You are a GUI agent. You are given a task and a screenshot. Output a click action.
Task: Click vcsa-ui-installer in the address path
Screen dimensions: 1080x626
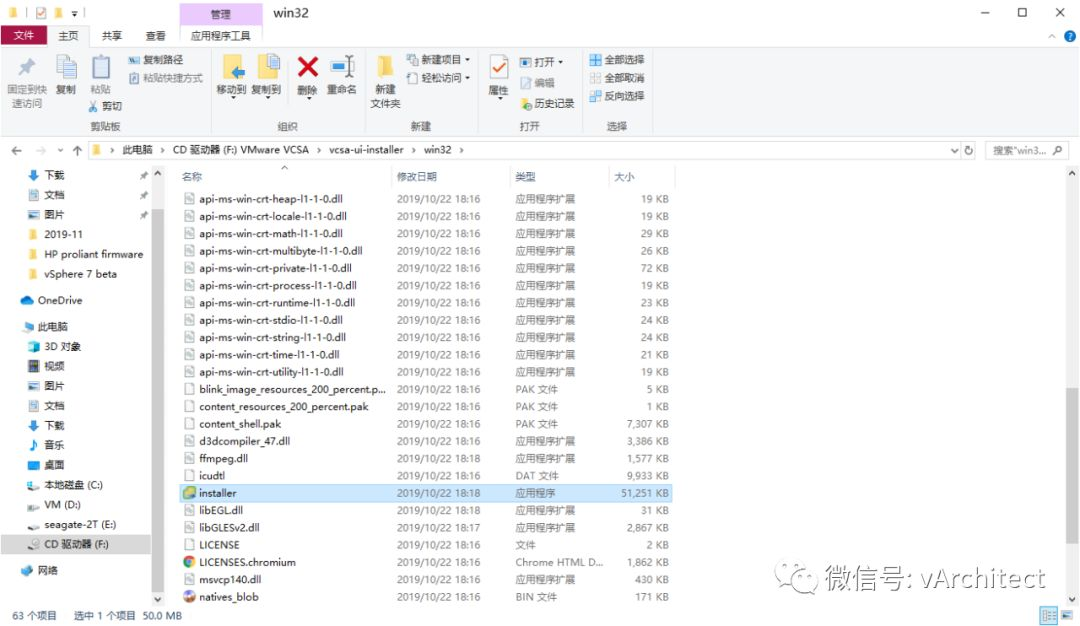click(366, 150)
